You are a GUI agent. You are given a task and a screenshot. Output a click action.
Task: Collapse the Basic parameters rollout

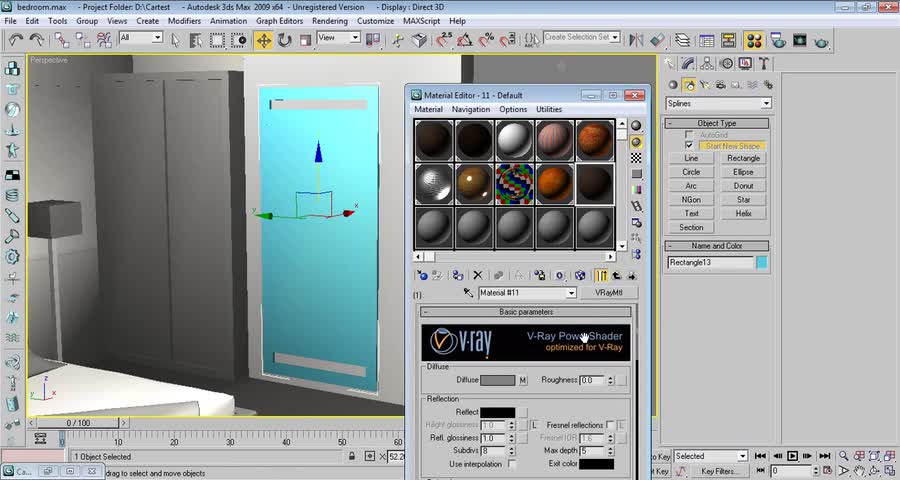pyautogui.click(x=526, y=312)
